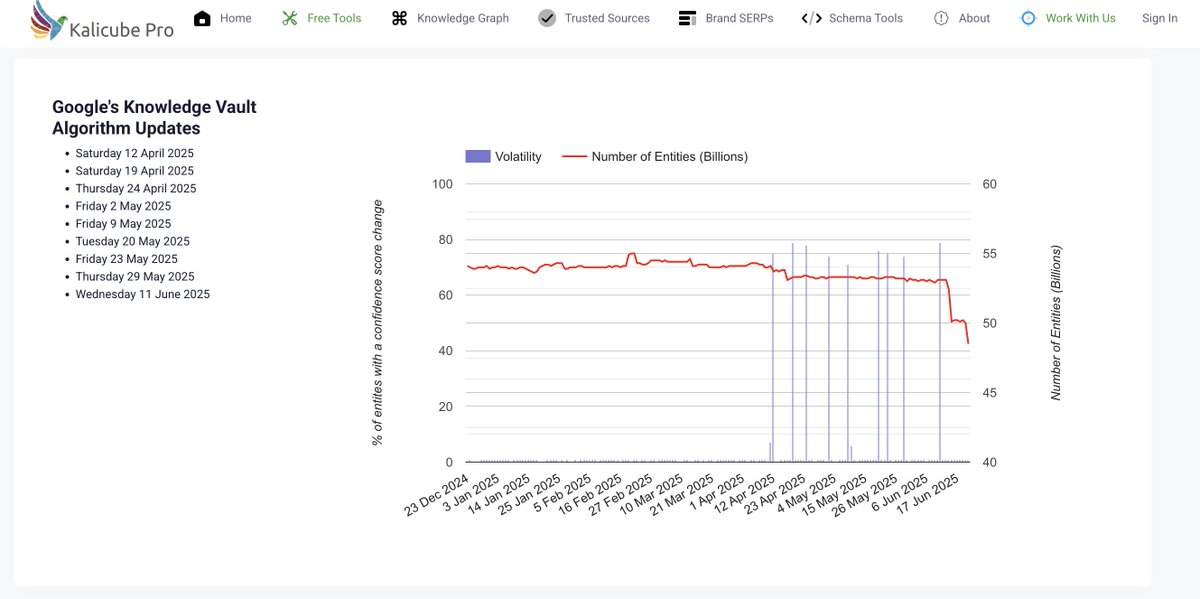The height and width of the screenshot is (599, 1200).
Task: Click the 1 Apr 2025 axis label
Action: click(718, 492)
